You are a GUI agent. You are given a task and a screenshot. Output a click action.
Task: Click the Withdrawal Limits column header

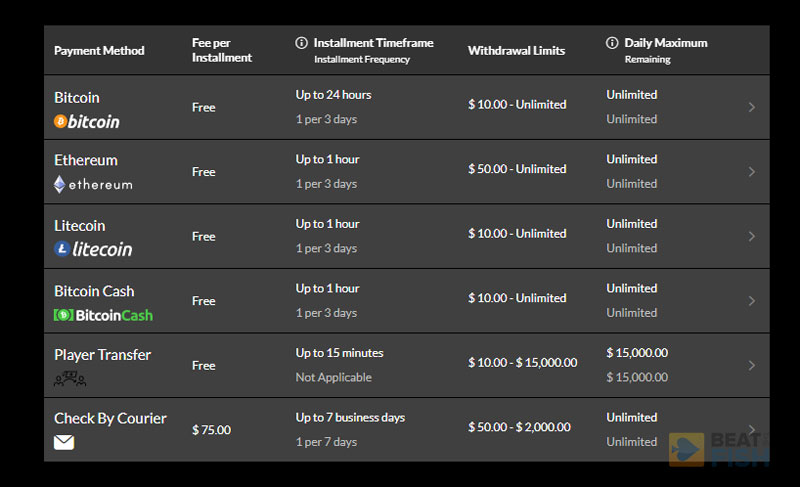[516, 50]
